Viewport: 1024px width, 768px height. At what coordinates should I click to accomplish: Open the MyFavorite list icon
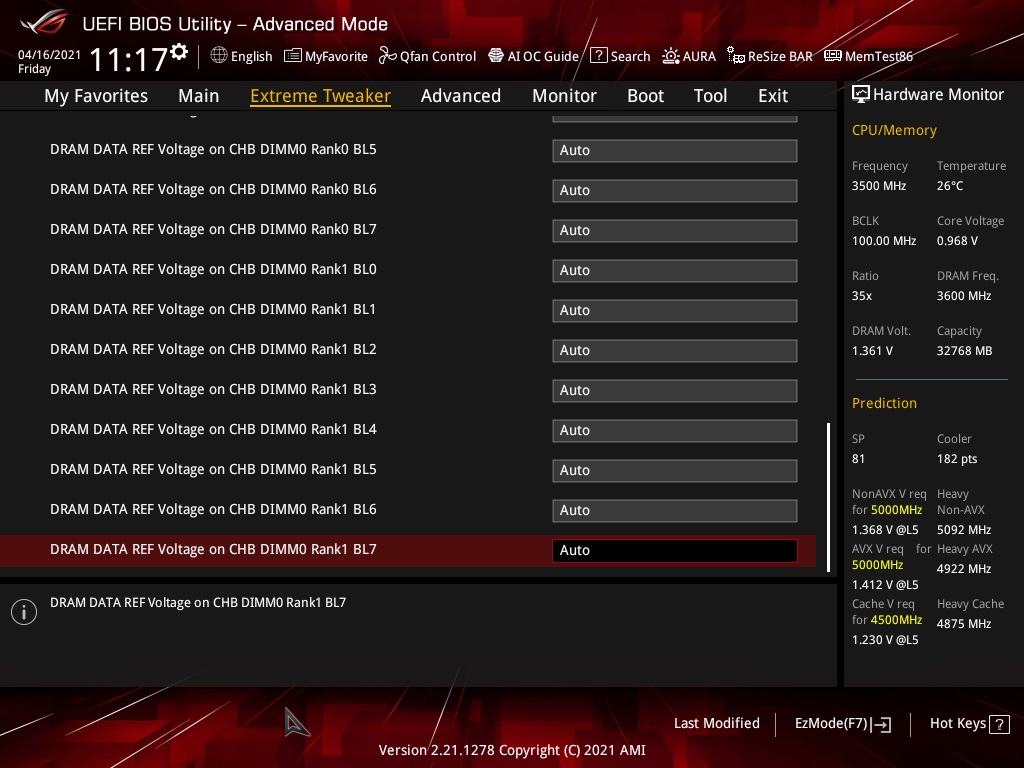[293, 56]
